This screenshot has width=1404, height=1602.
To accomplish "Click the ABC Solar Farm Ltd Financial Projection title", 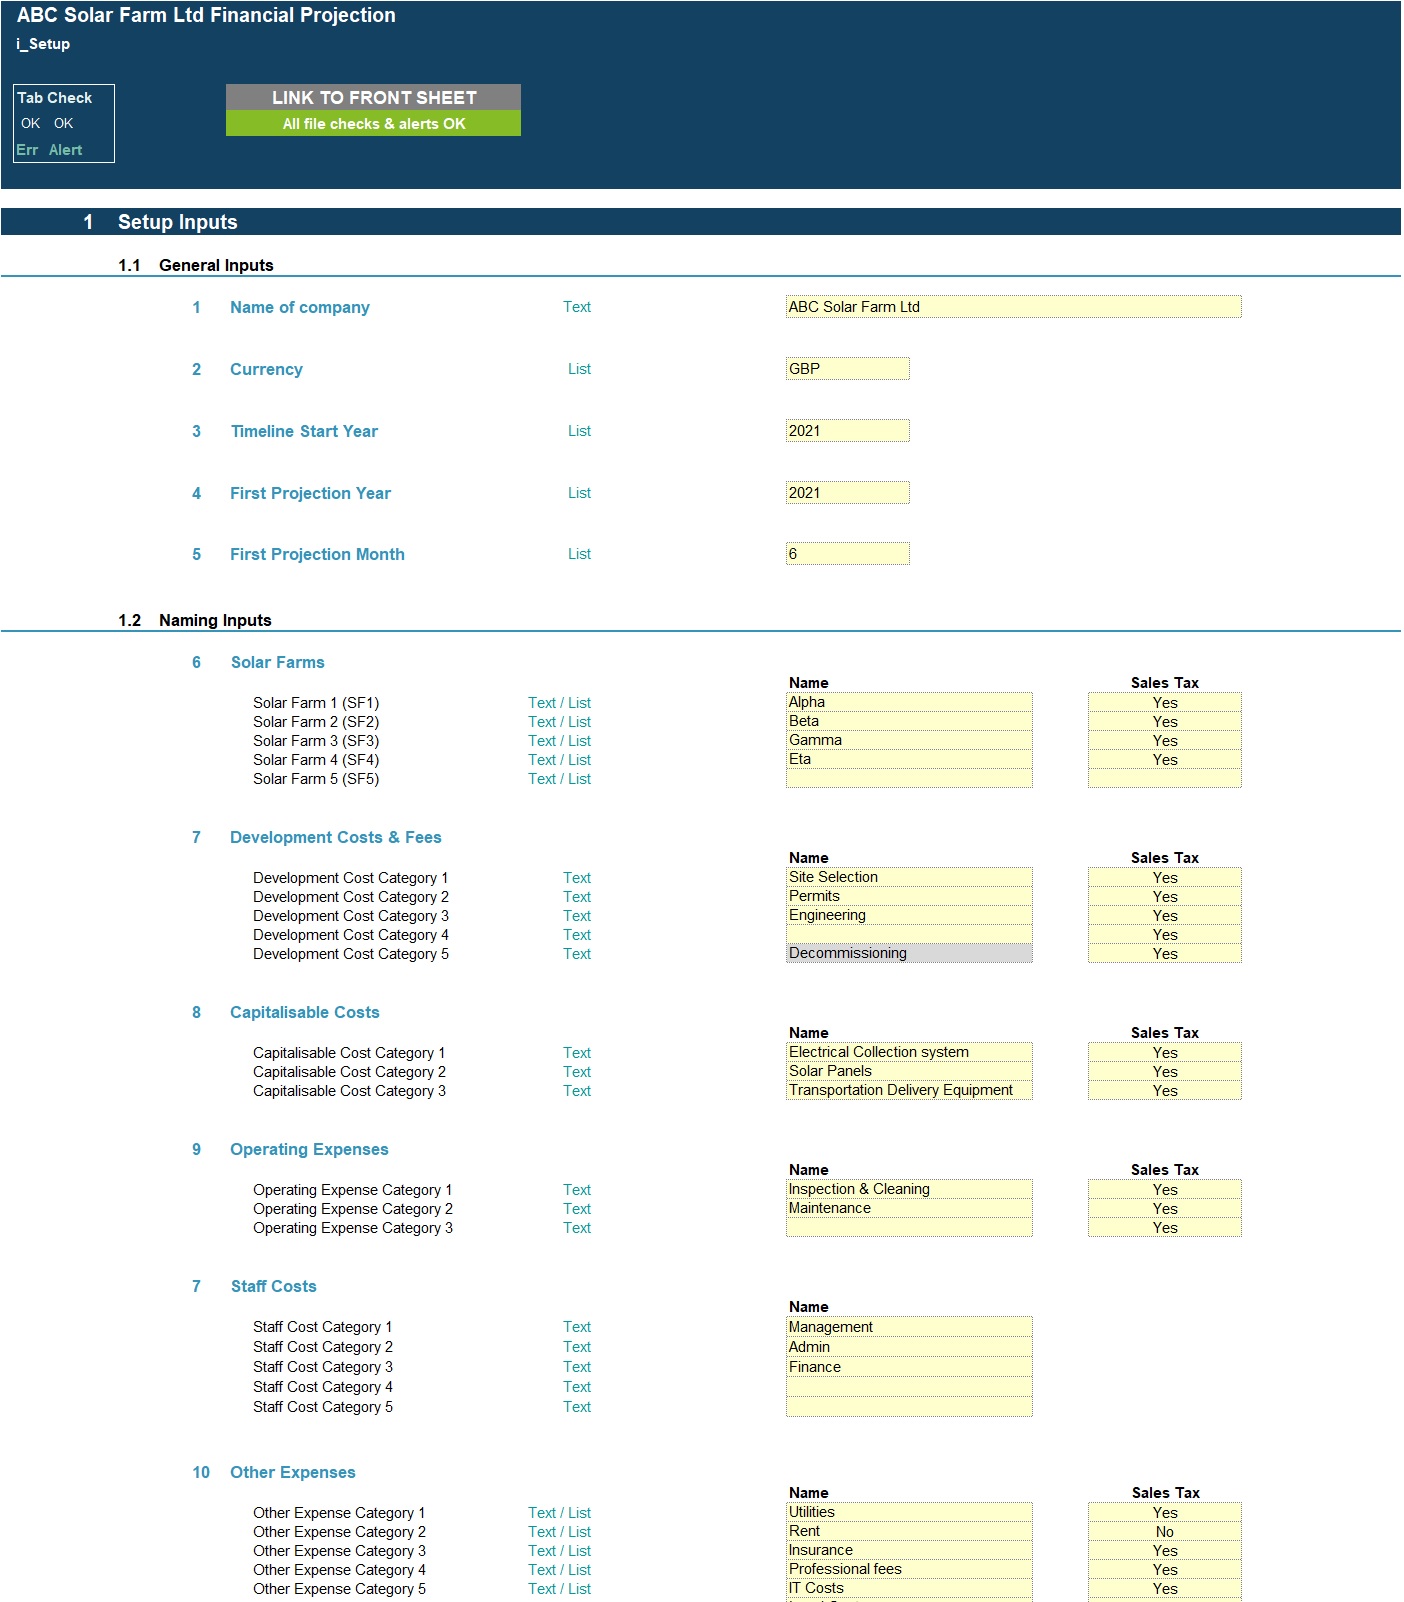I will coord(206,15).
